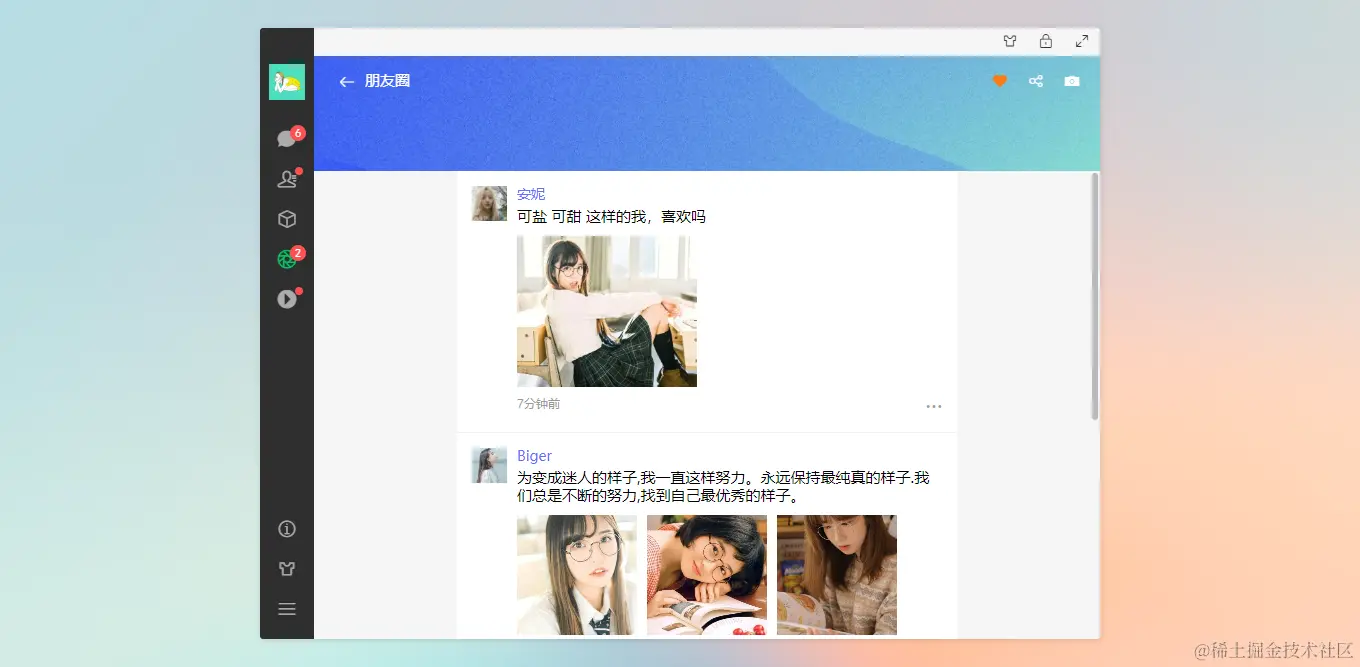Open the share icon on the Moments banner

1036,80
